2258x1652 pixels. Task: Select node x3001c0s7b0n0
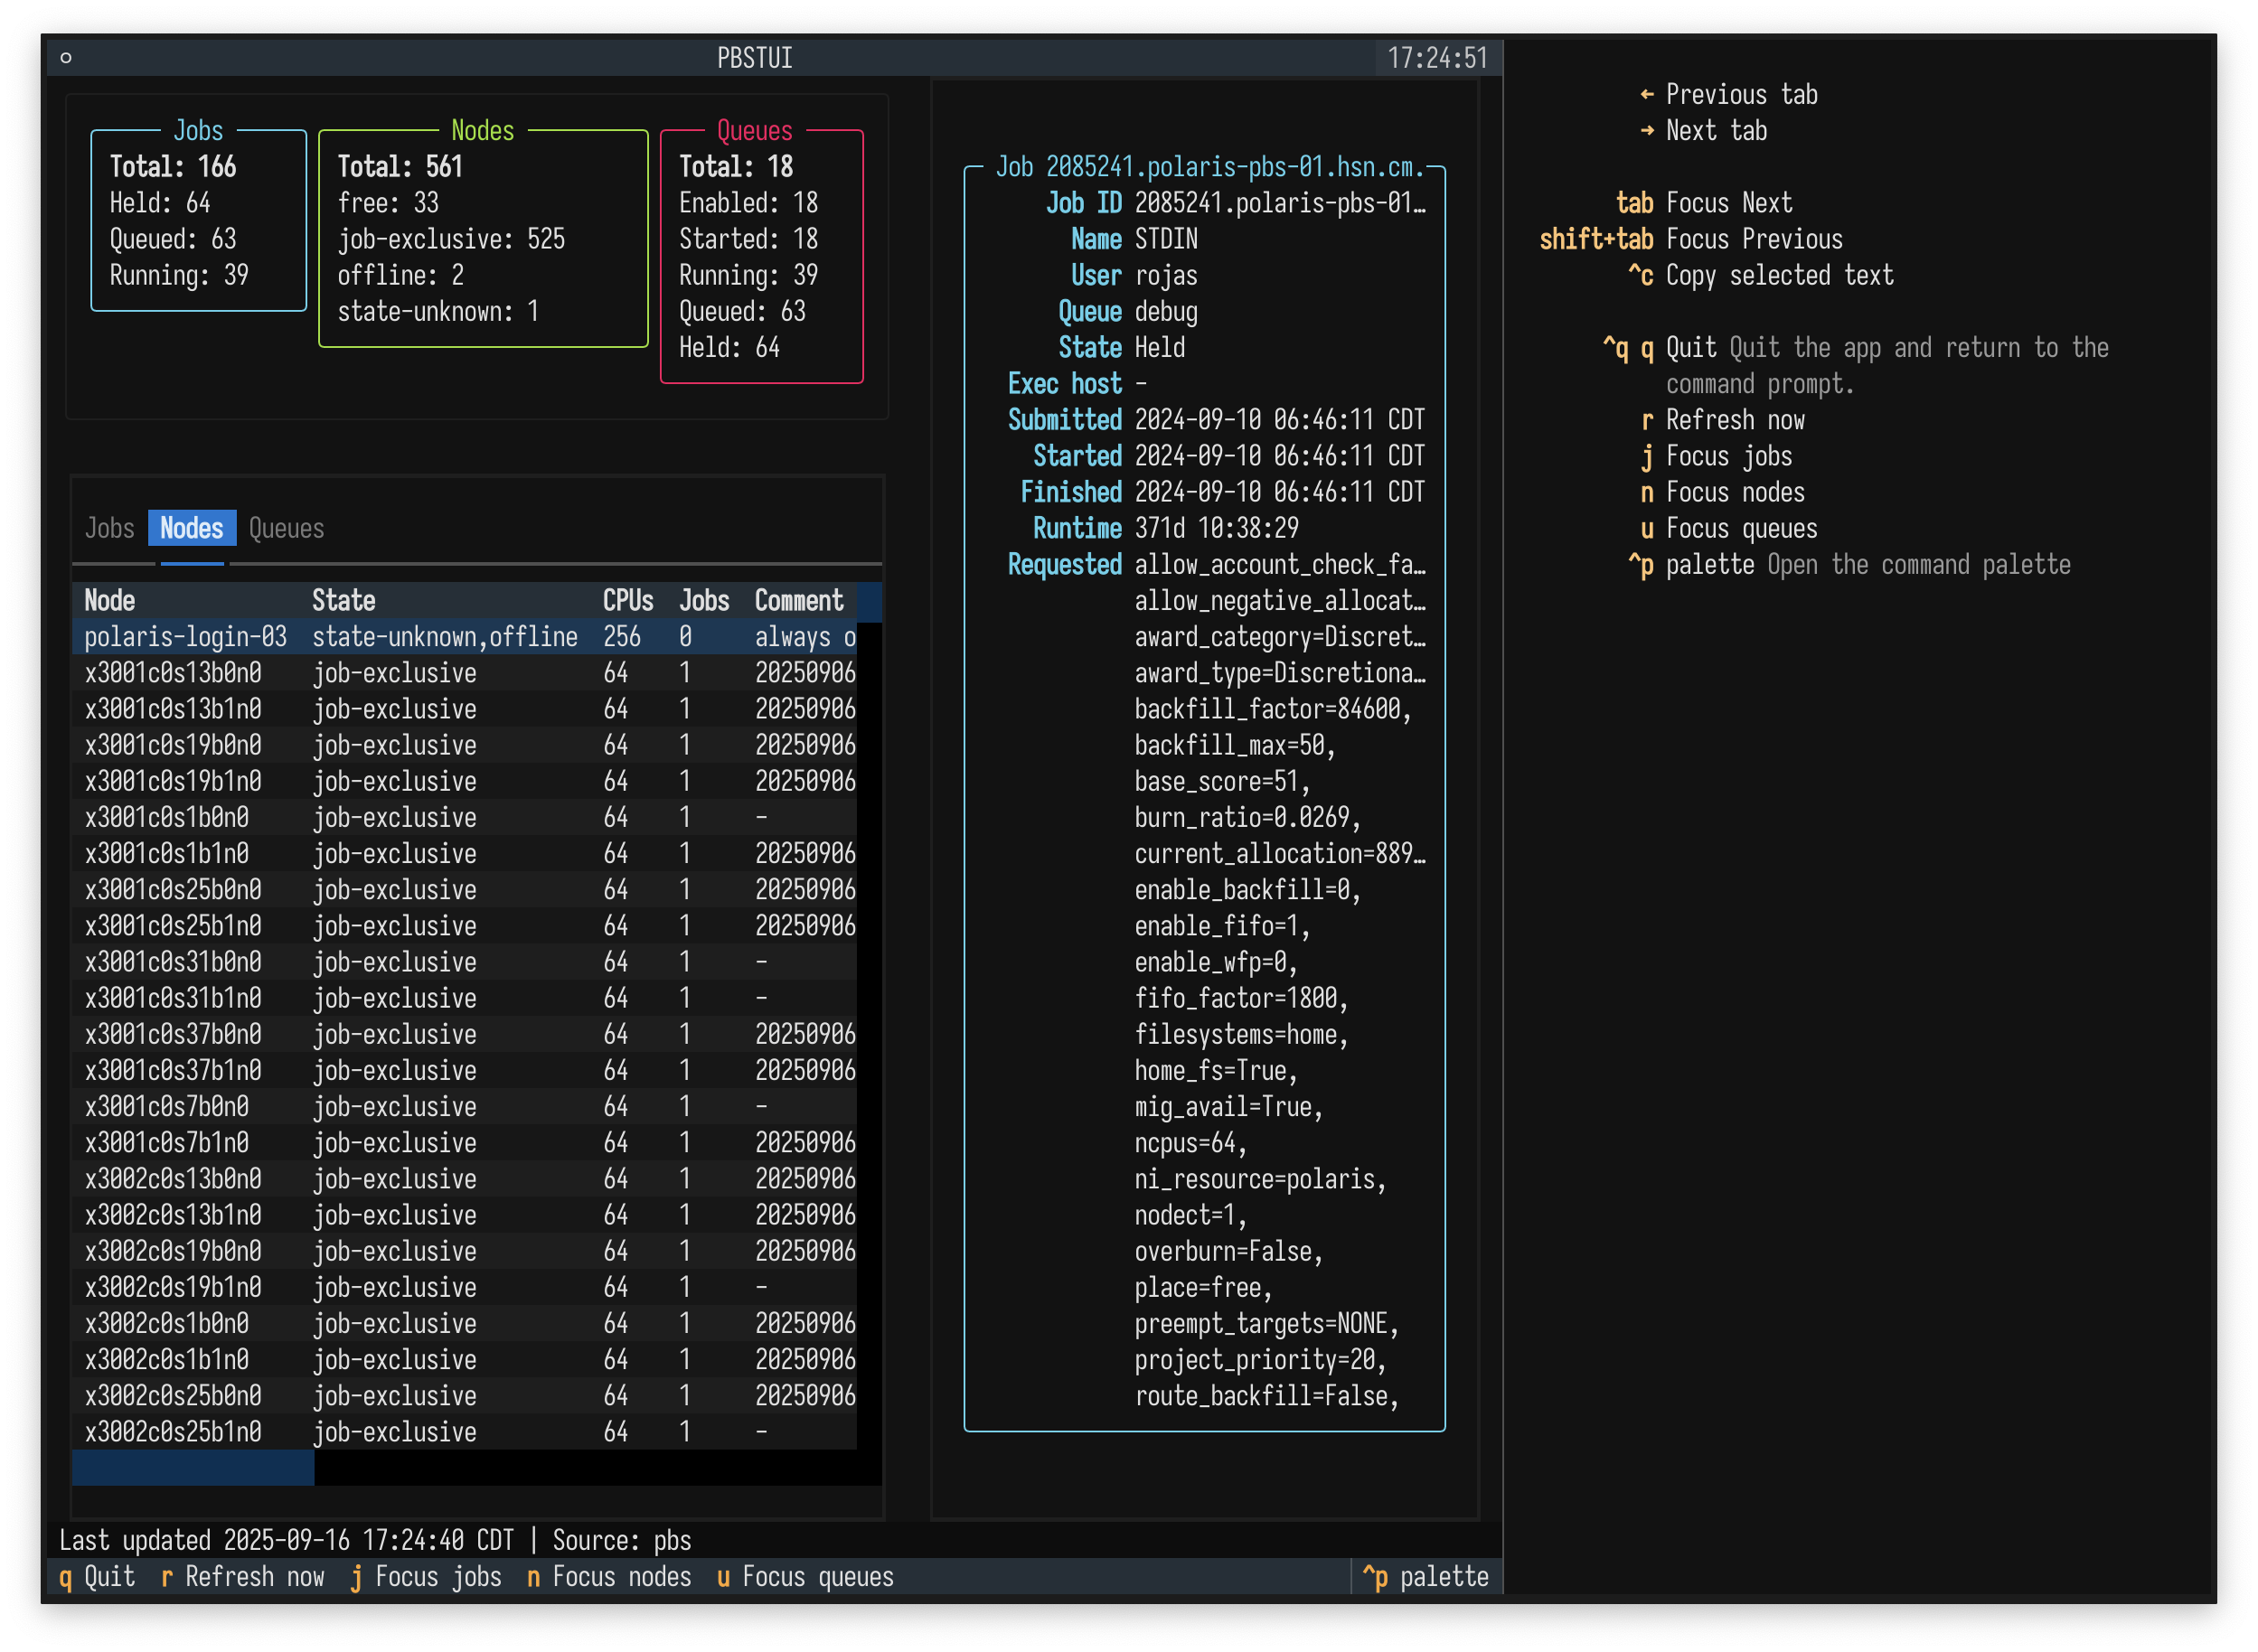click(465, 1106)
